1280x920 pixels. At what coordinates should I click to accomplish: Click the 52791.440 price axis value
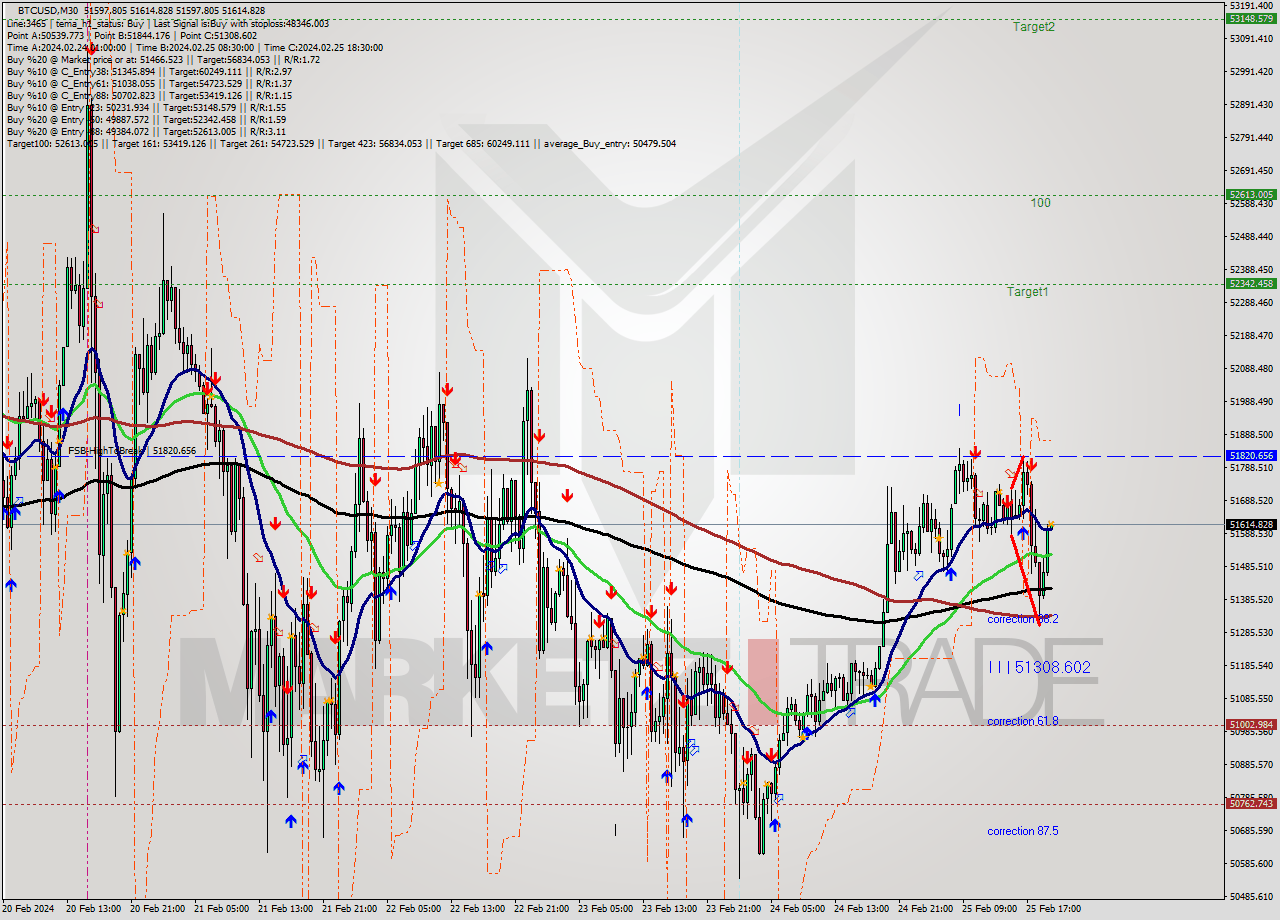click(x=1253, y=137)
